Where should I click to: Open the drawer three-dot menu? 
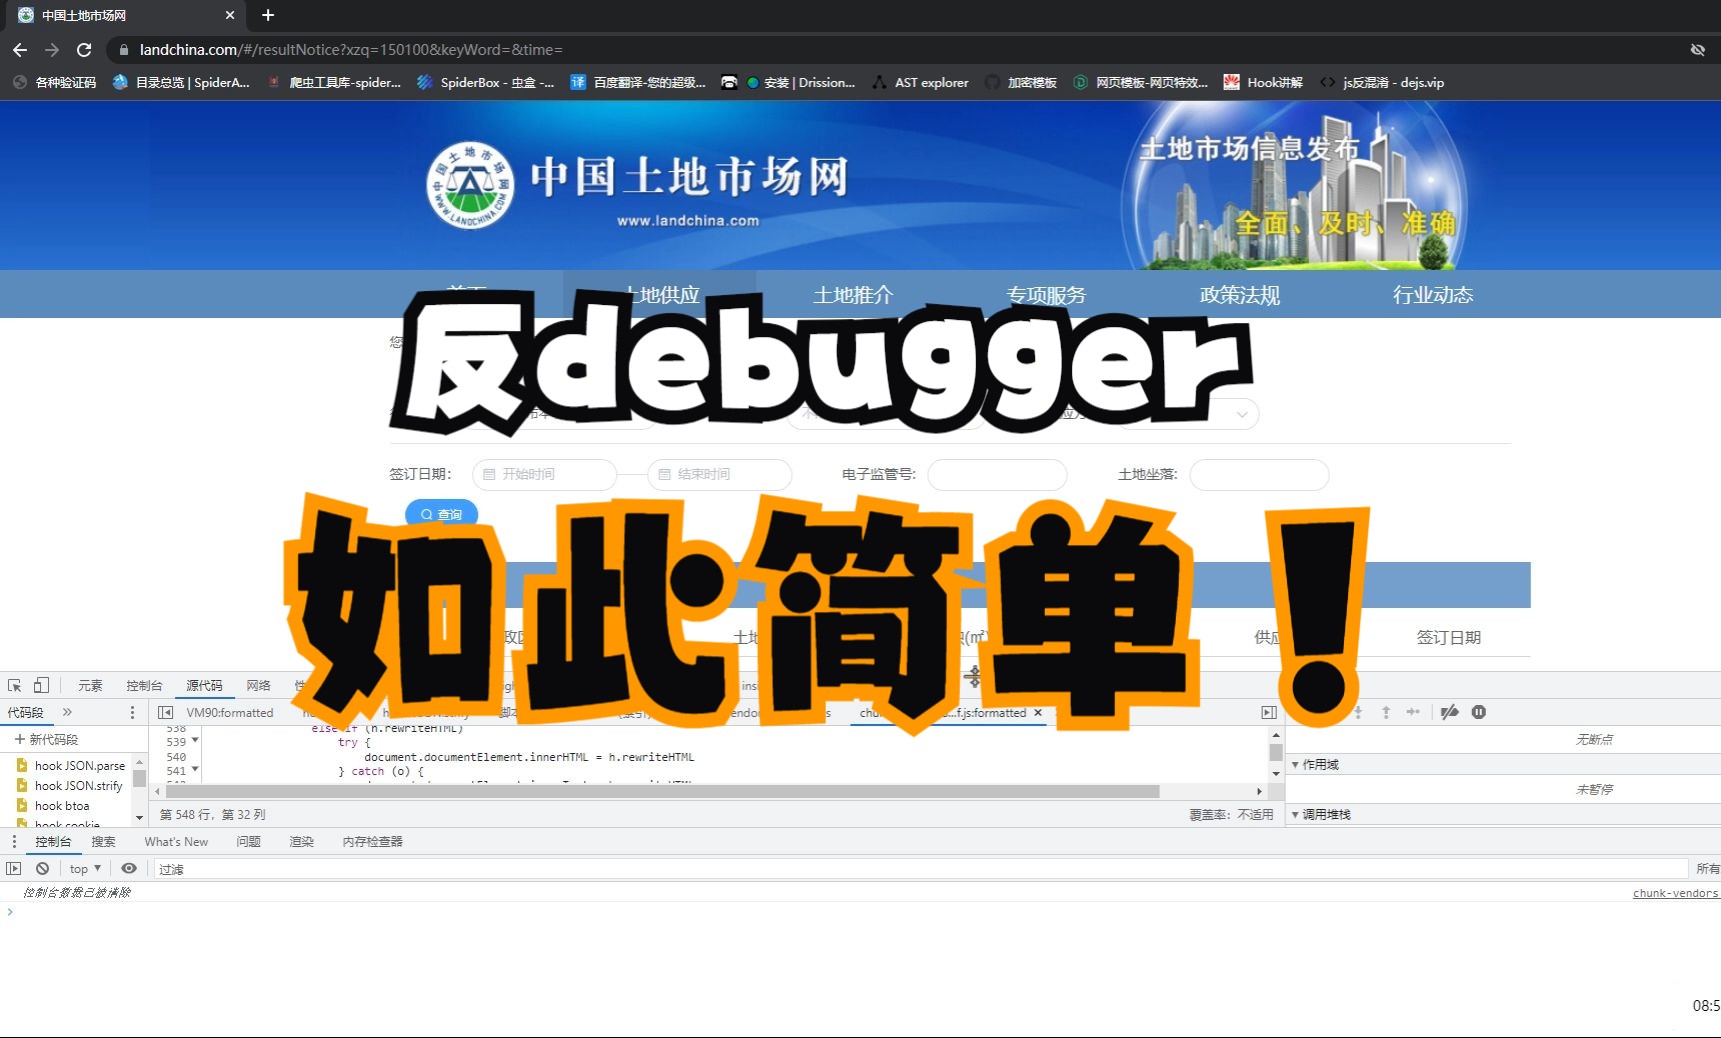(14, 841)
